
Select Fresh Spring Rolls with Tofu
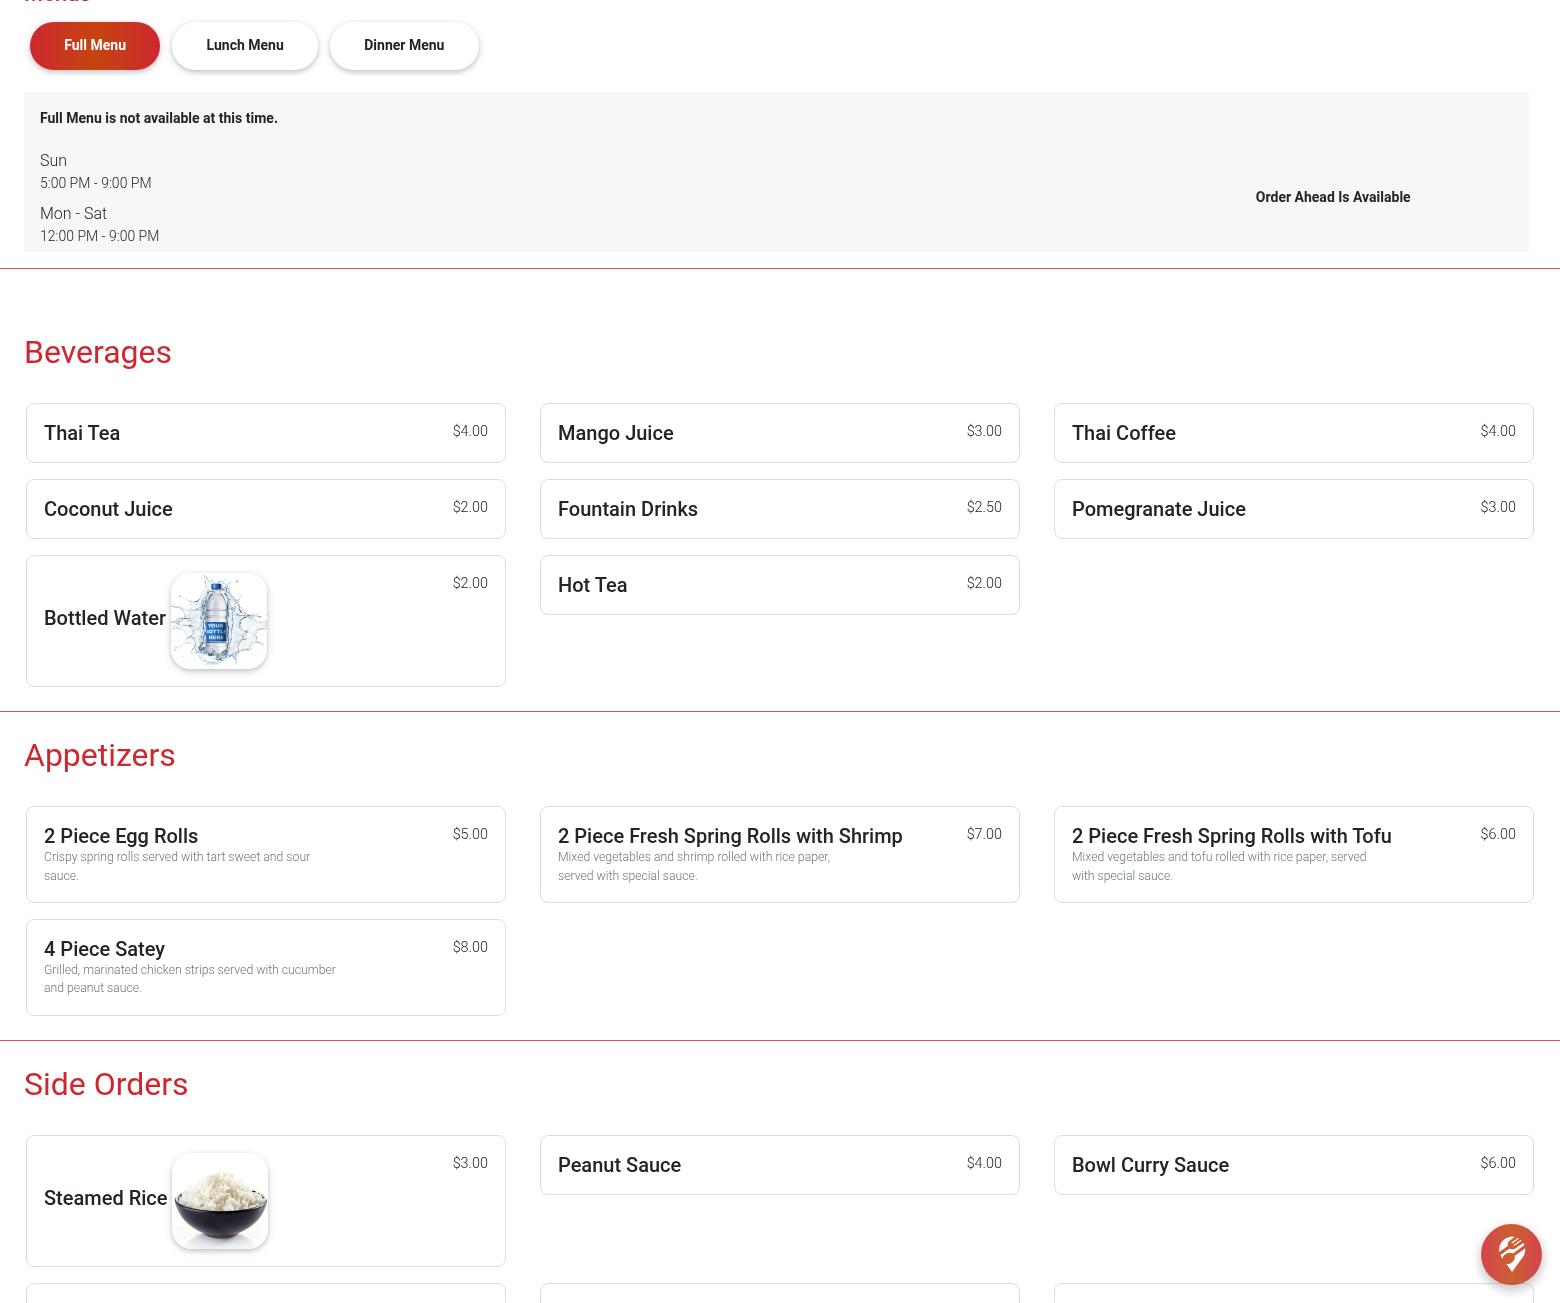pos(1293,854)
